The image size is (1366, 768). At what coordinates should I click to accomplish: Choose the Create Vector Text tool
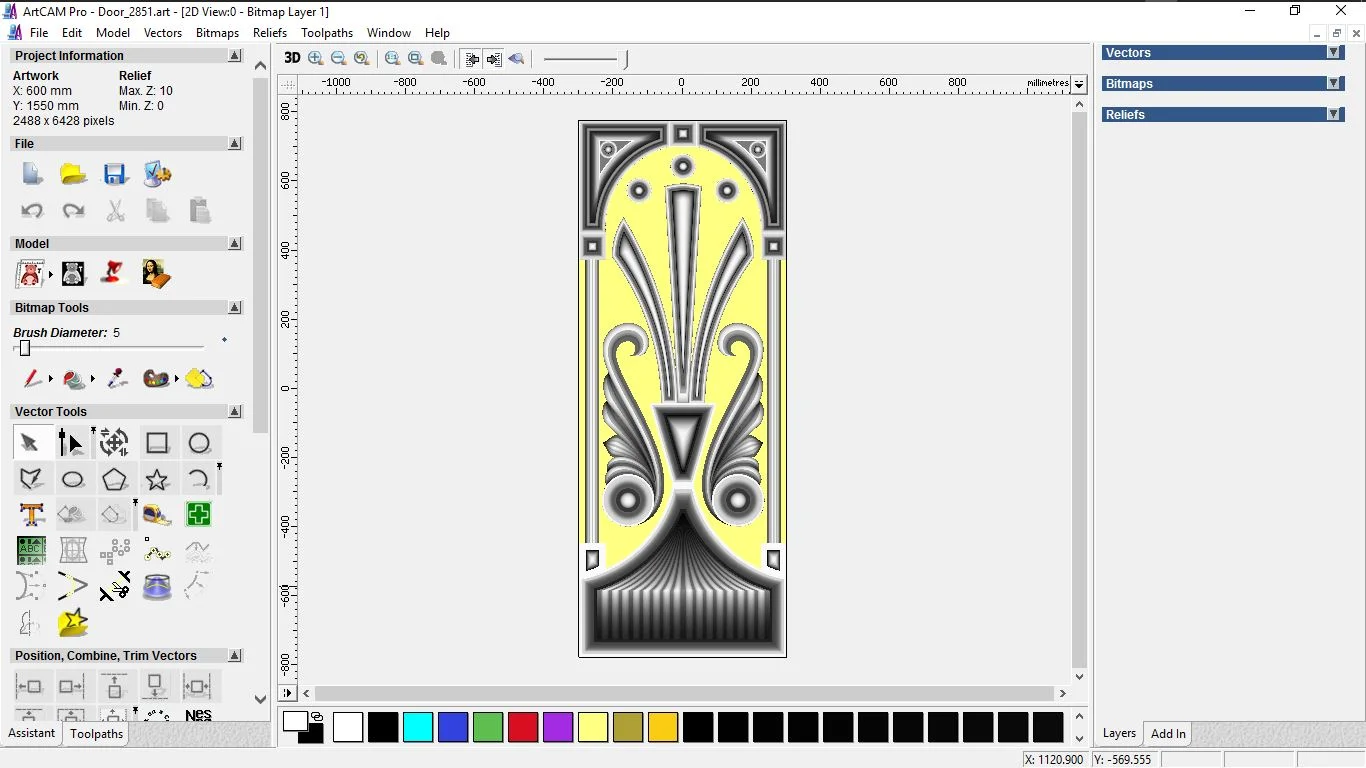31,515
